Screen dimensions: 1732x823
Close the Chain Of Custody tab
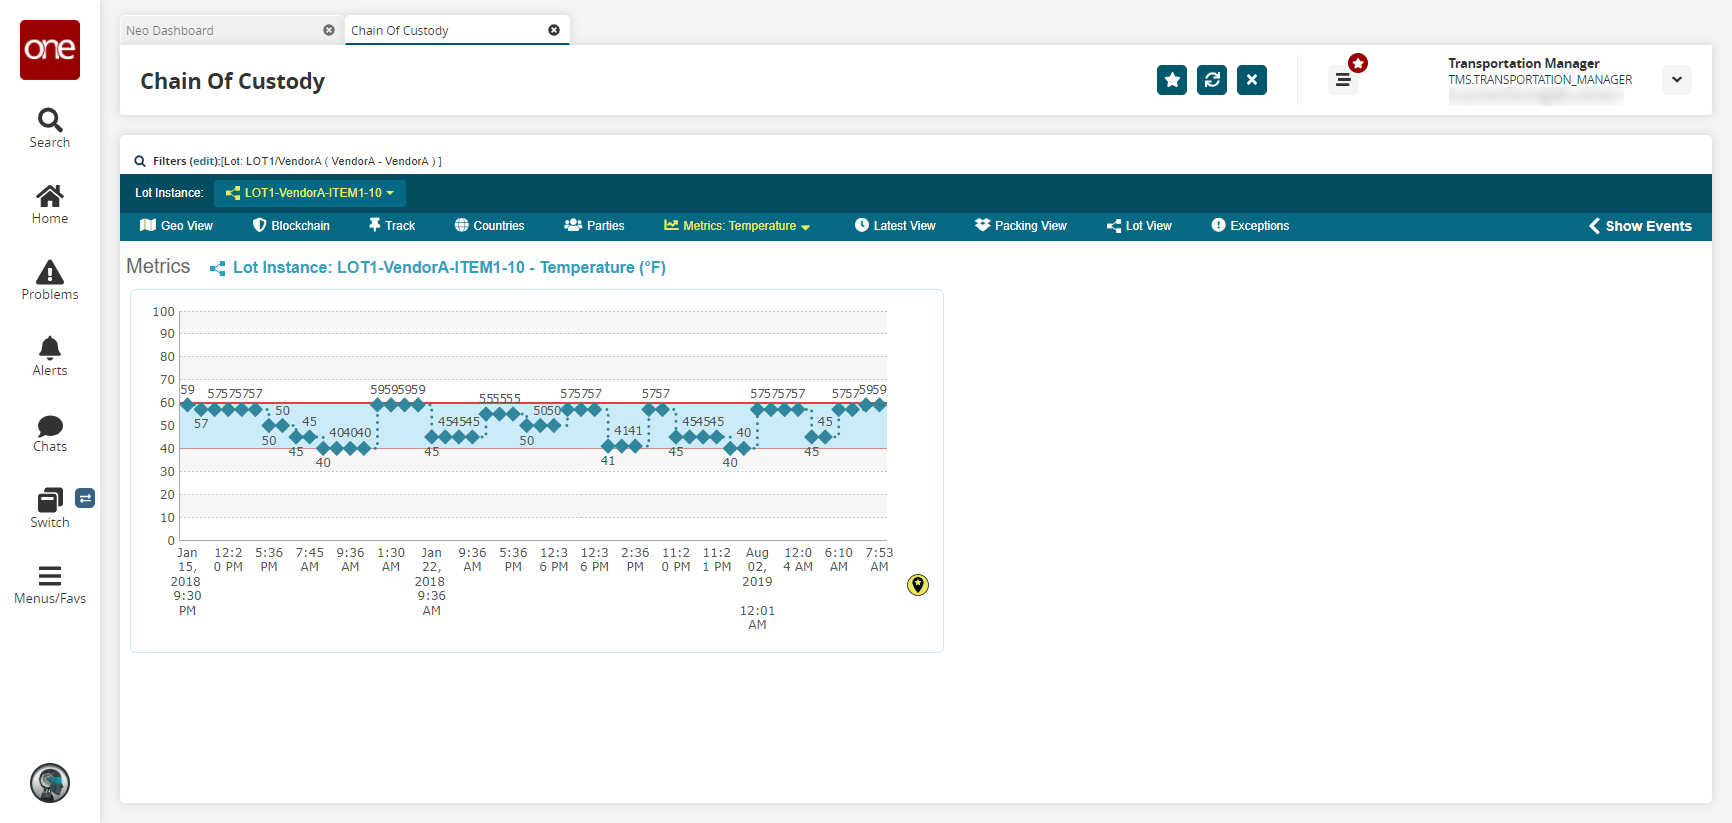pos(554,30)
